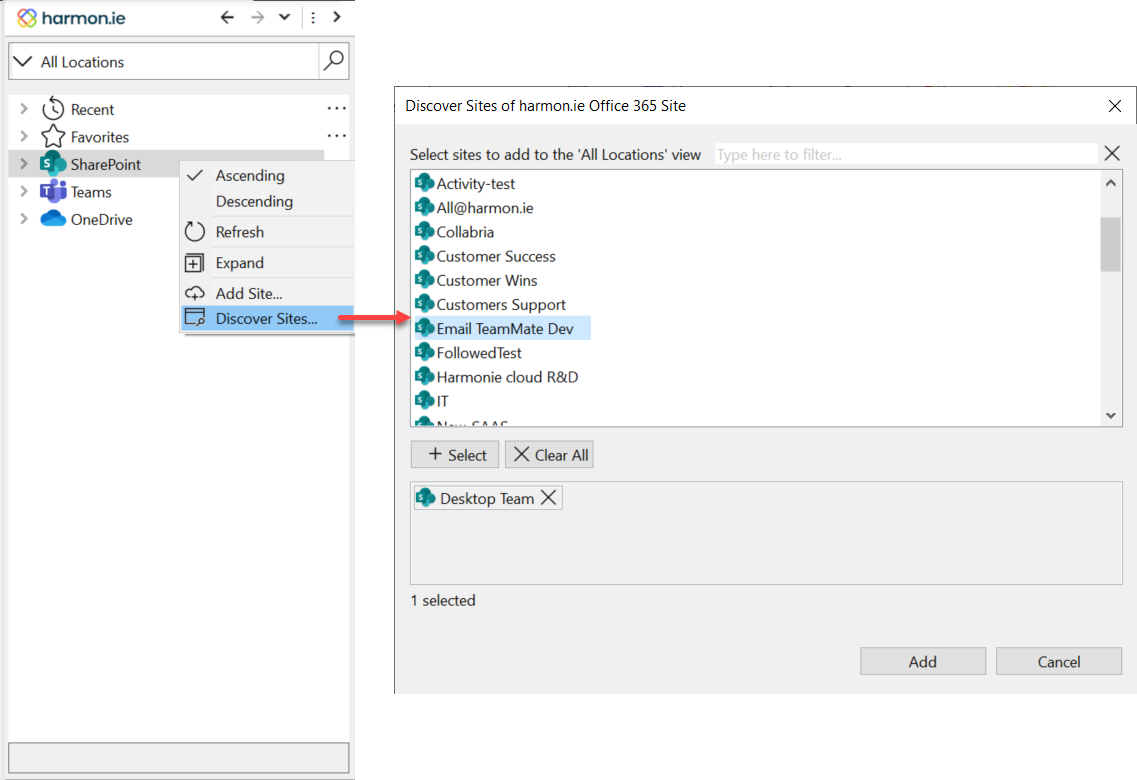Click the site list scroll up arrow

click(1110, 183)
